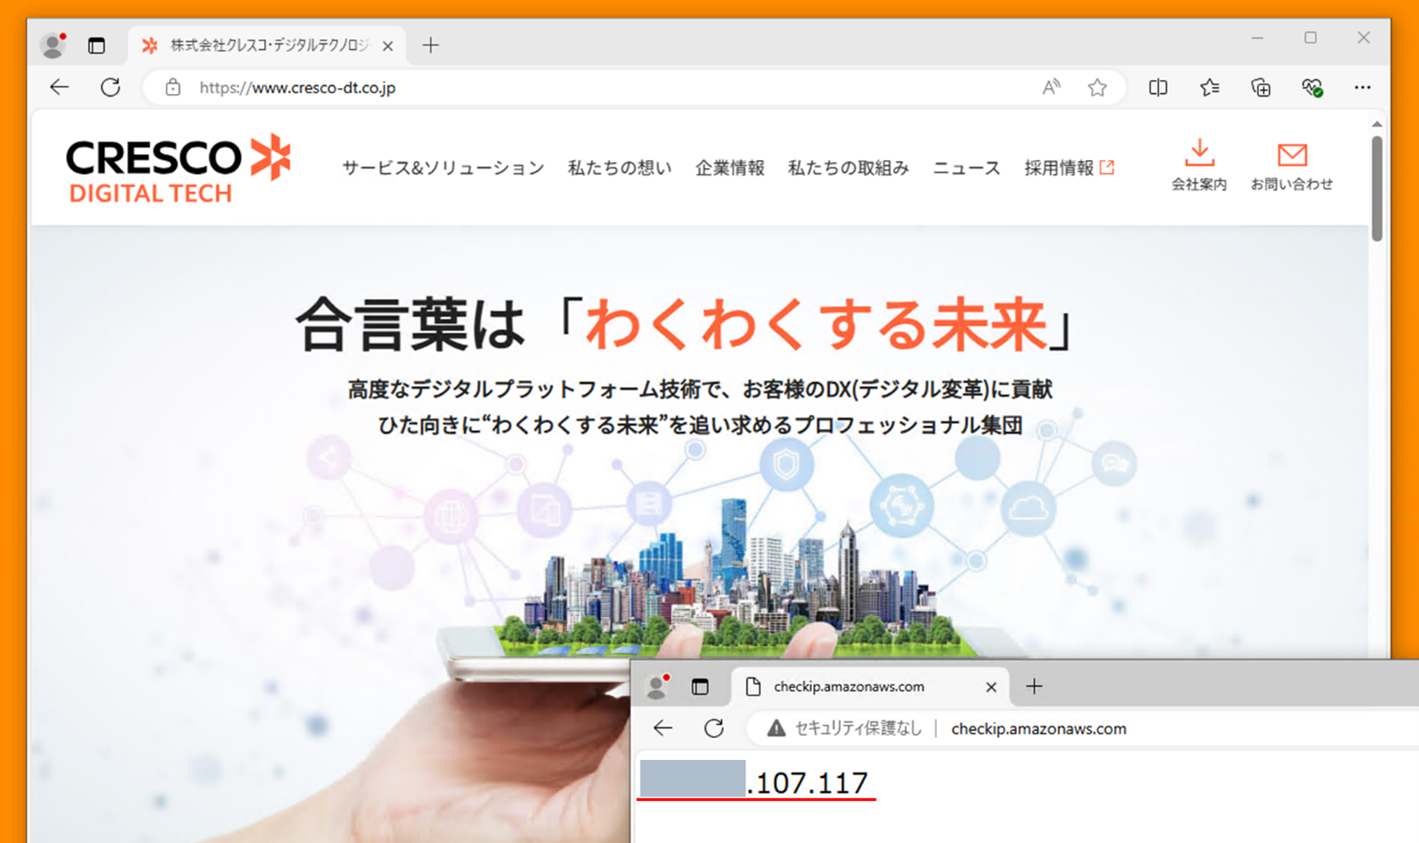Click the IP address ending .107.117
The width and height of the screenshot is (1419, 843).
pos(756,782)
